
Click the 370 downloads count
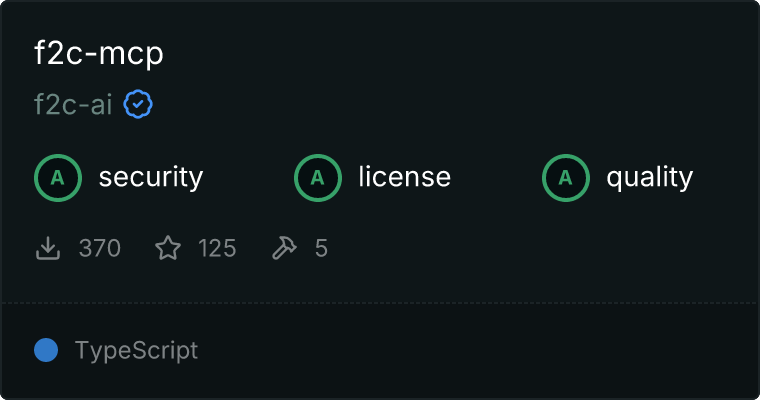tap(99, 248)
